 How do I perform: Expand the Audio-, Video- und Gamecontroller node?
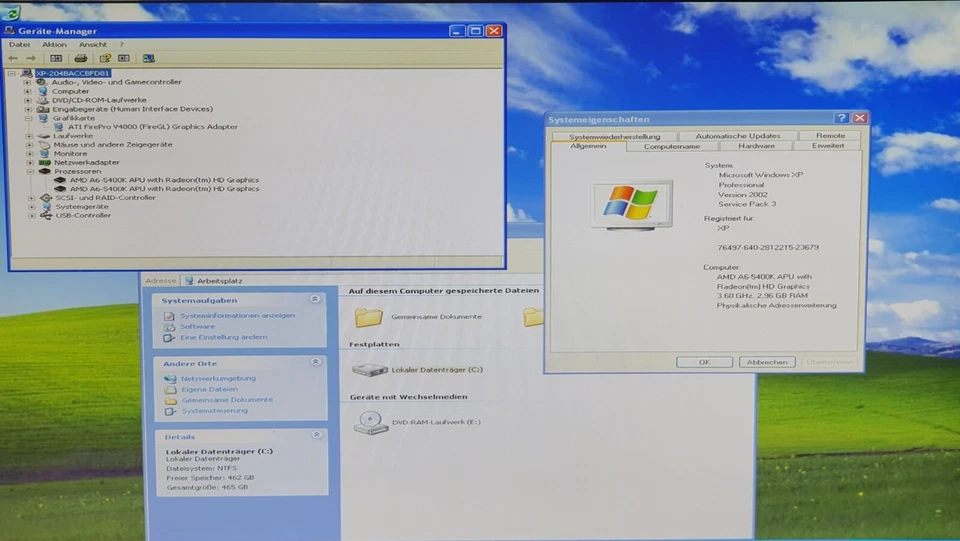(28, 82)
